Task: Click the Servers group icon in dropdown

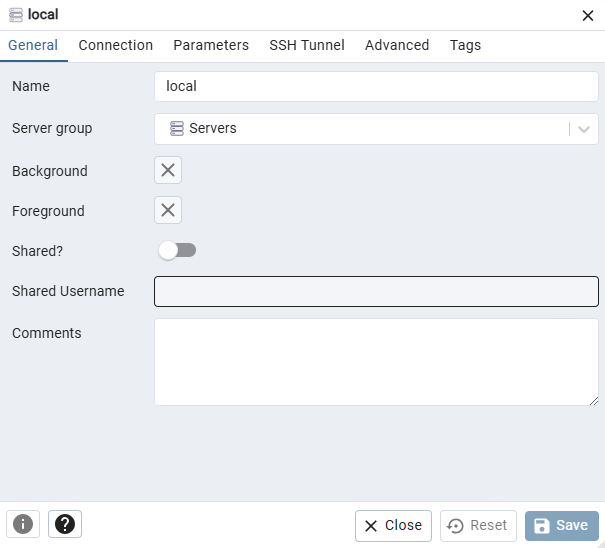Action: pyautogui.click(x=177, y=129)
